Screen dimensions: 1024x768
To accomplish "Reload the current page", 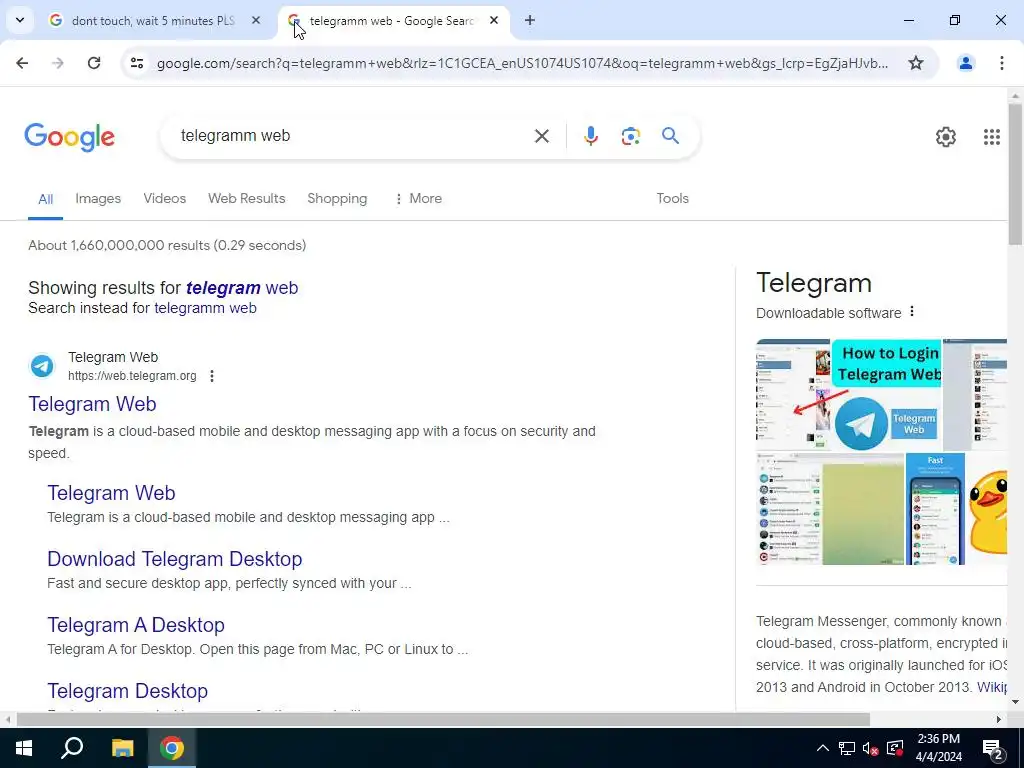I will (94, 63).
